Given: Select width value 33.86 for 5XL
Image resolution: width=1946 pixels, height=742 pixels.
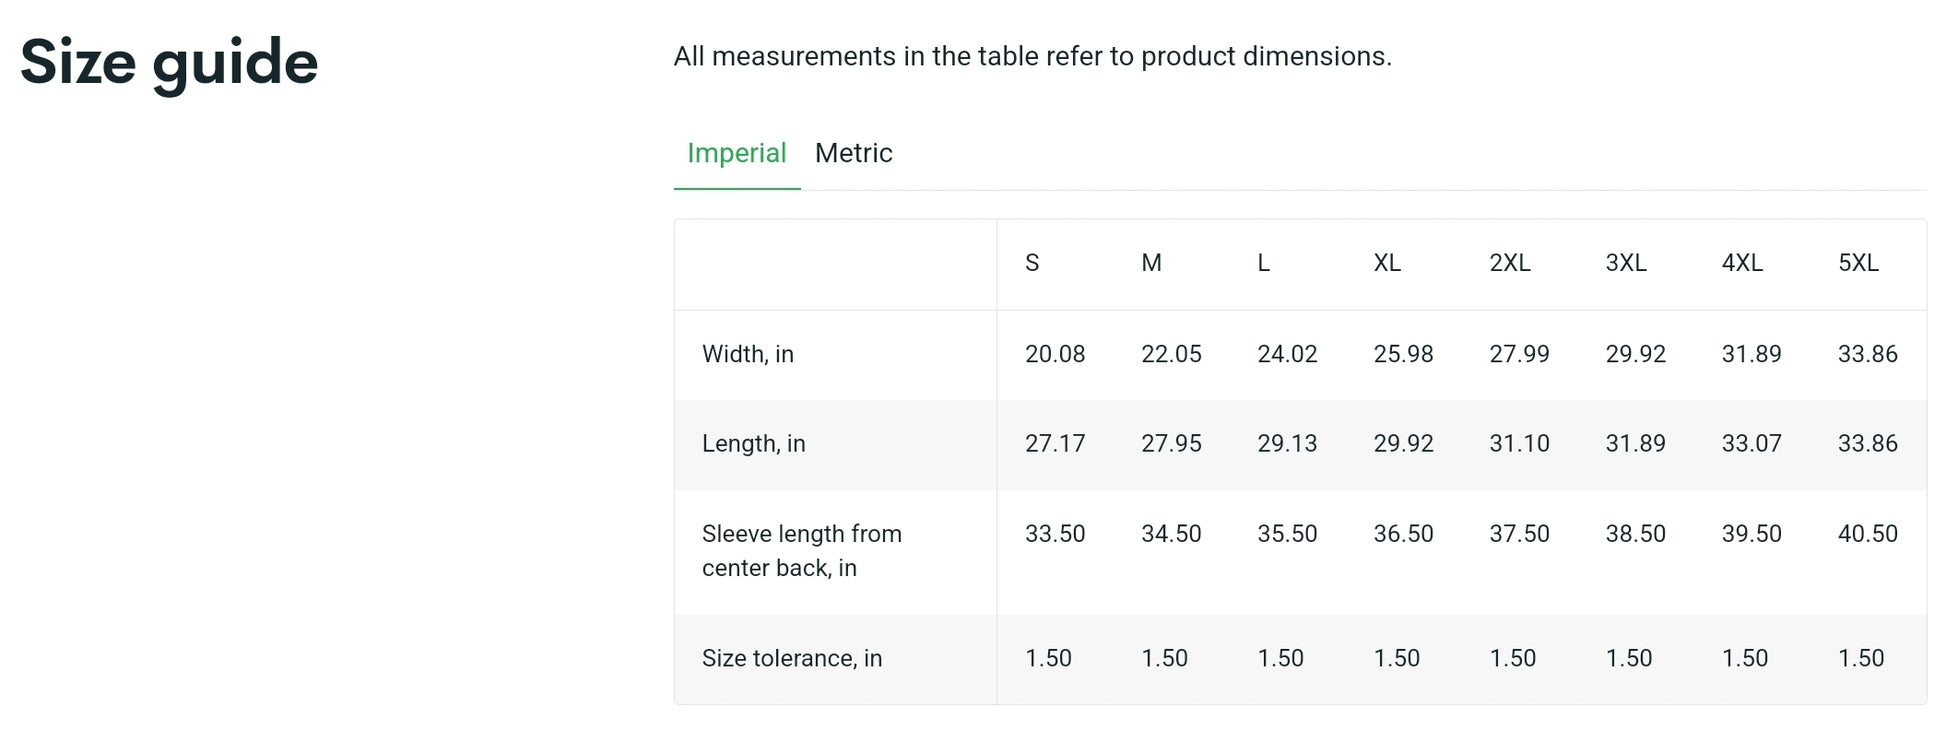Looking at the screenshot, I should (1867, 354).
